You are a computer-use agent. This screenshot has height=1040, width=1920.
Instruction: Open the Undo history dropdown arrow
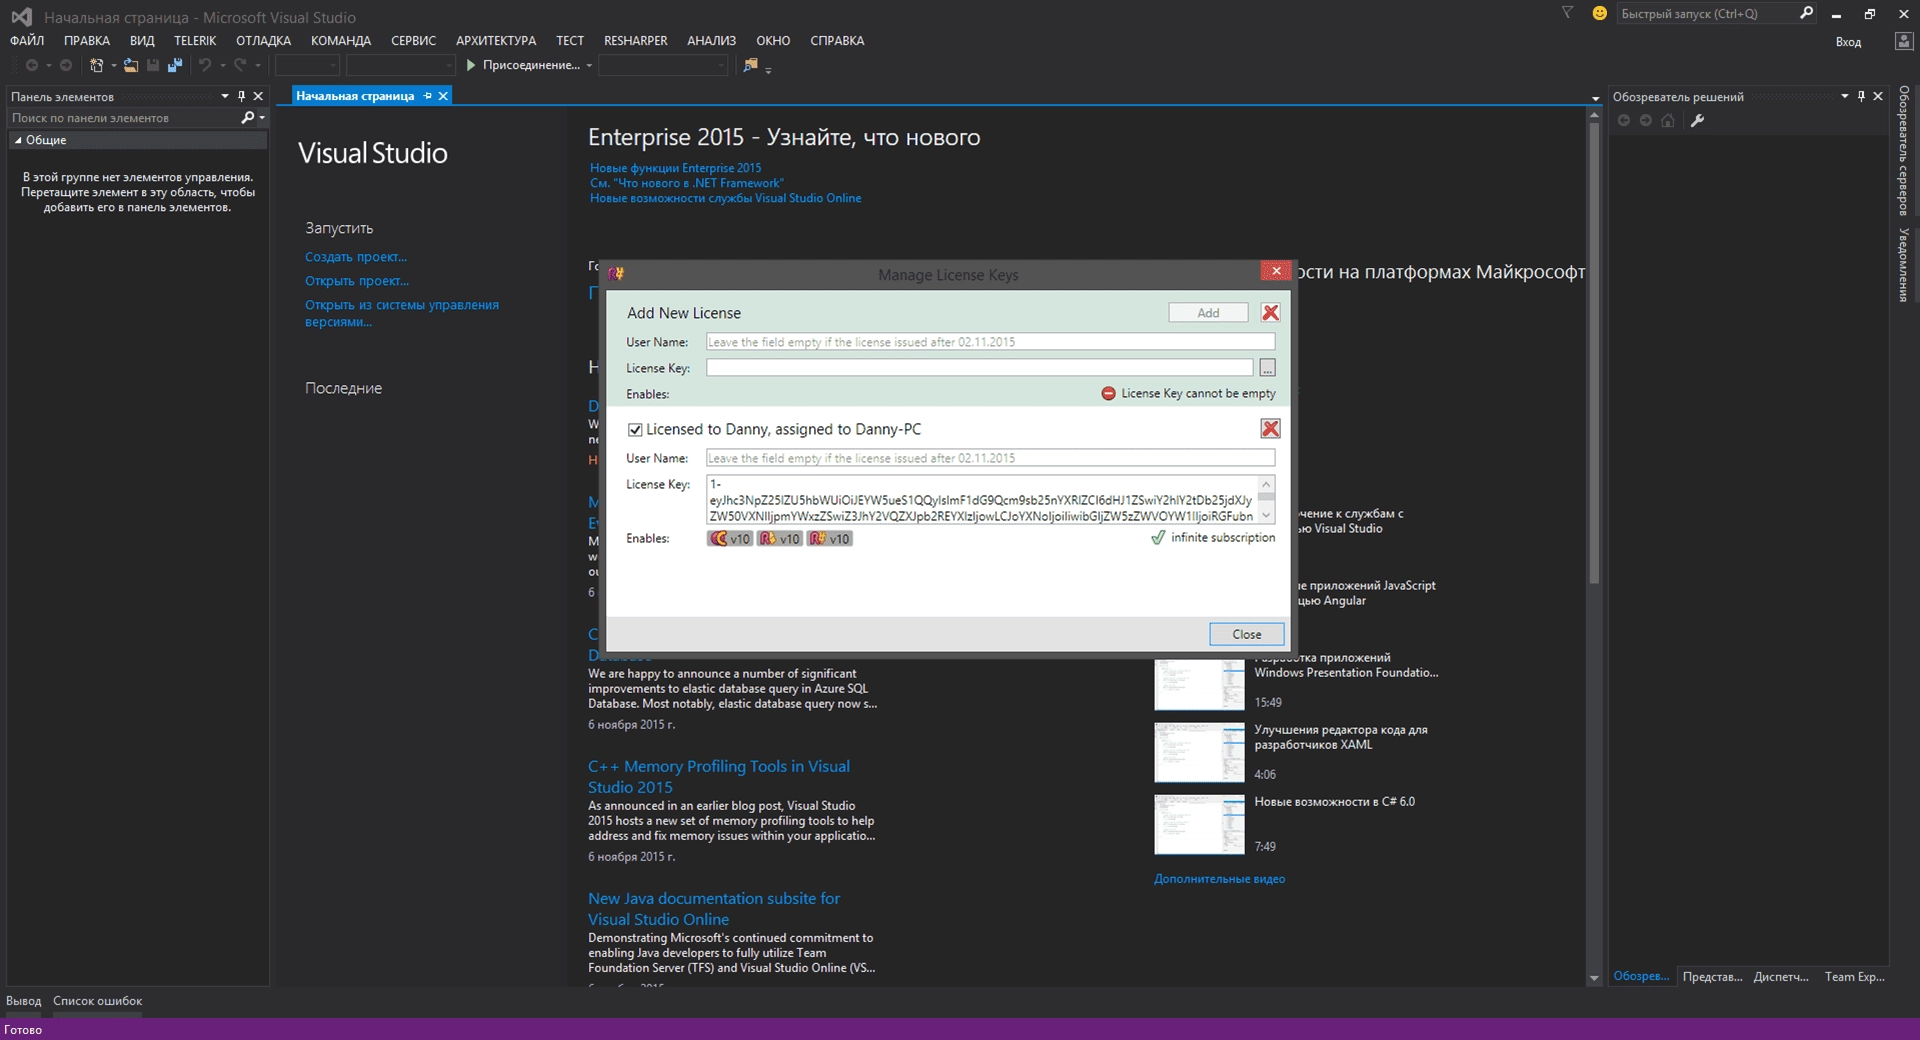coord(222,65)
